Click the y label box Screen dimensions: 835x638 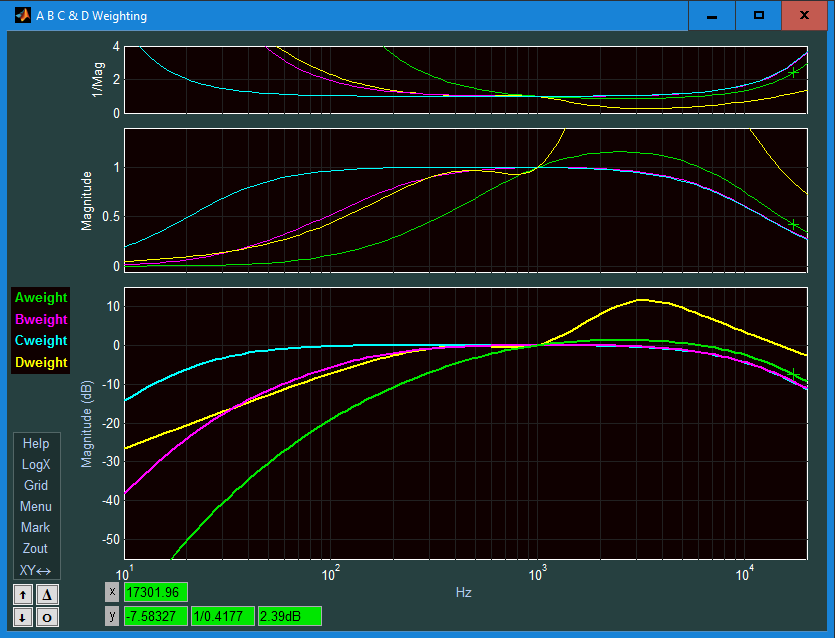click(x=112, y=616)
